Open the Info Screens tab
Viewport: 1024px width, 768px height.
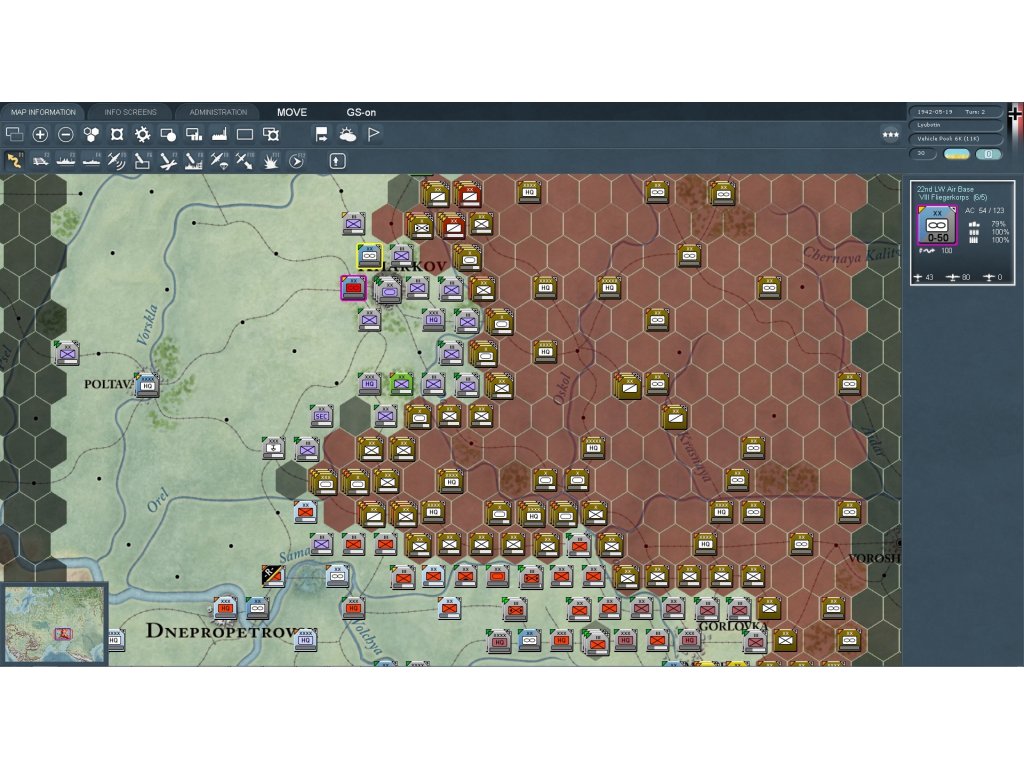[x=130, y=112]
